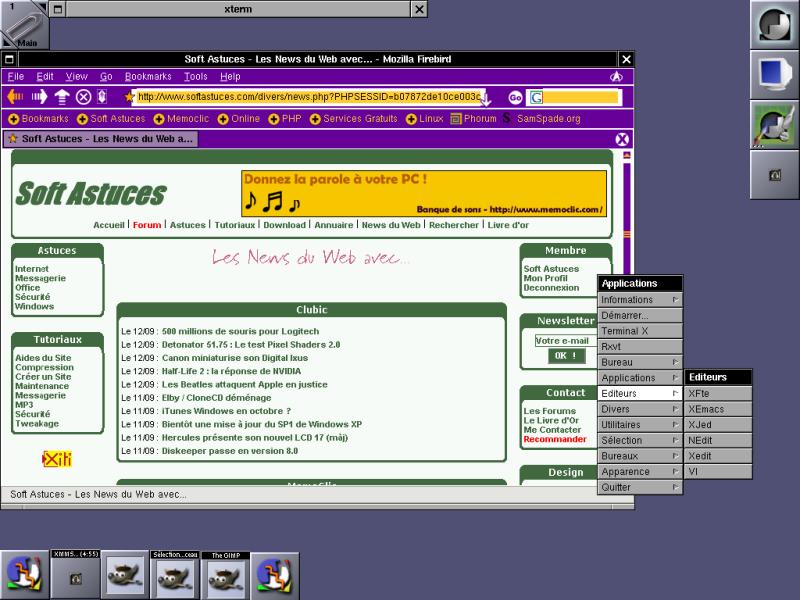Image resolution: width=800 pixels, height=600 pixels.
Task: Select NEdit in the Editeurs submenu
Action: (718, 440)
